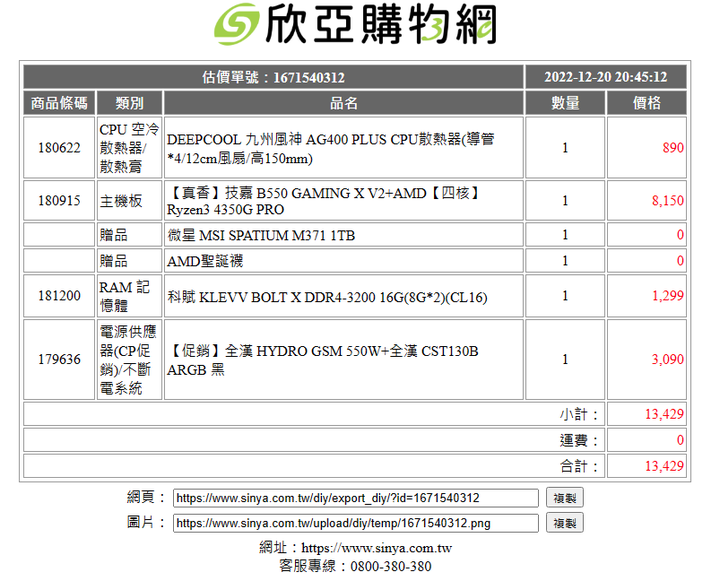Click the 合計 label
The image size is (720, 581).
[x=579, y=466]
